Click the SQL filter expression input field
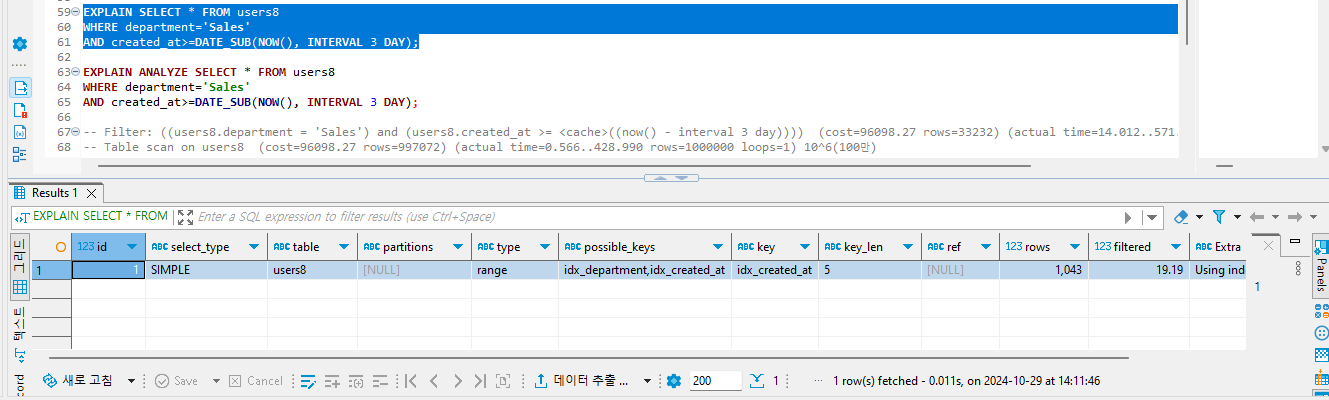 tap(655, 216)
